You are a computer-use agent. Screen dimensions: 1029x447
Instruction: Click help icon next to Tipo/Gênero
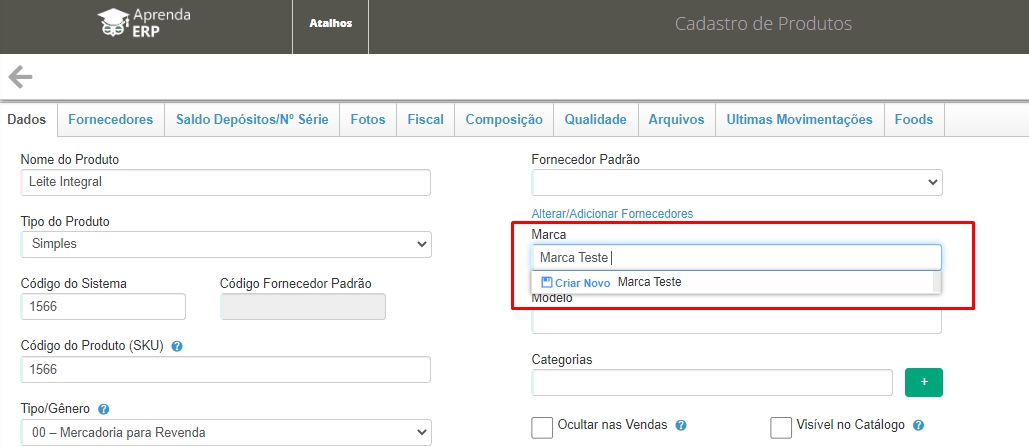coord(104,409)
